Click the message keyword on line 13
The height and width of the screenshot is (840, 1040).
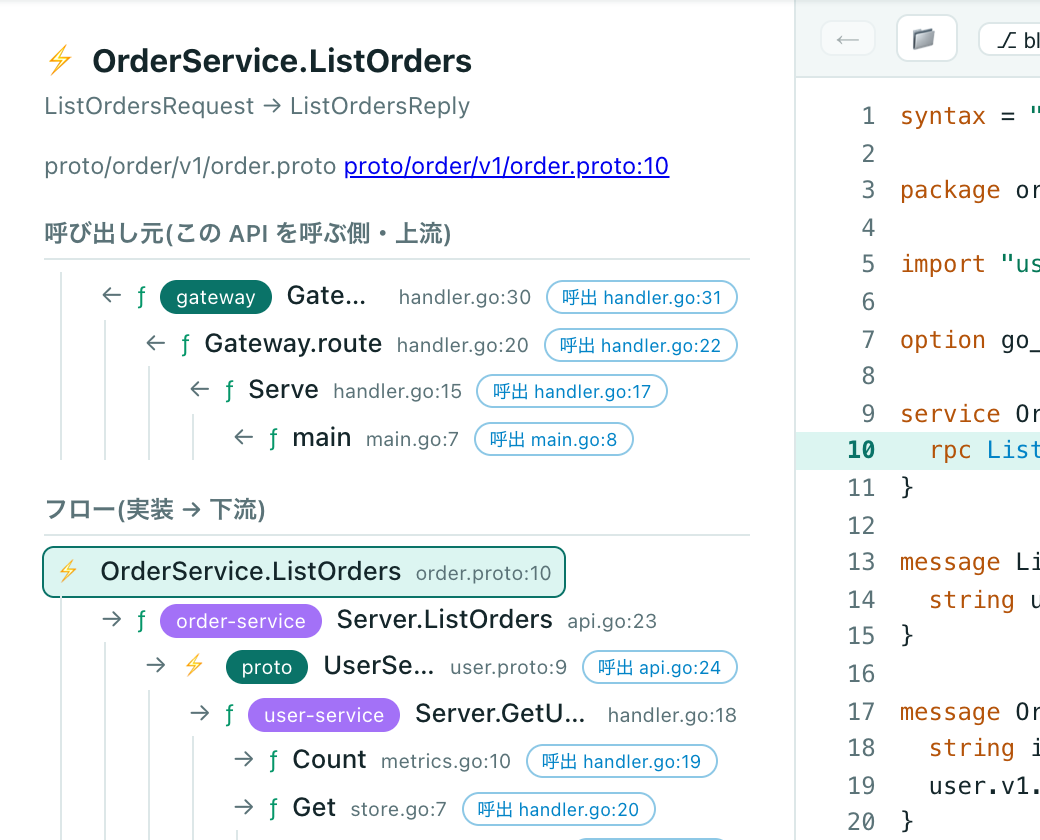click(x=950, y=563)
